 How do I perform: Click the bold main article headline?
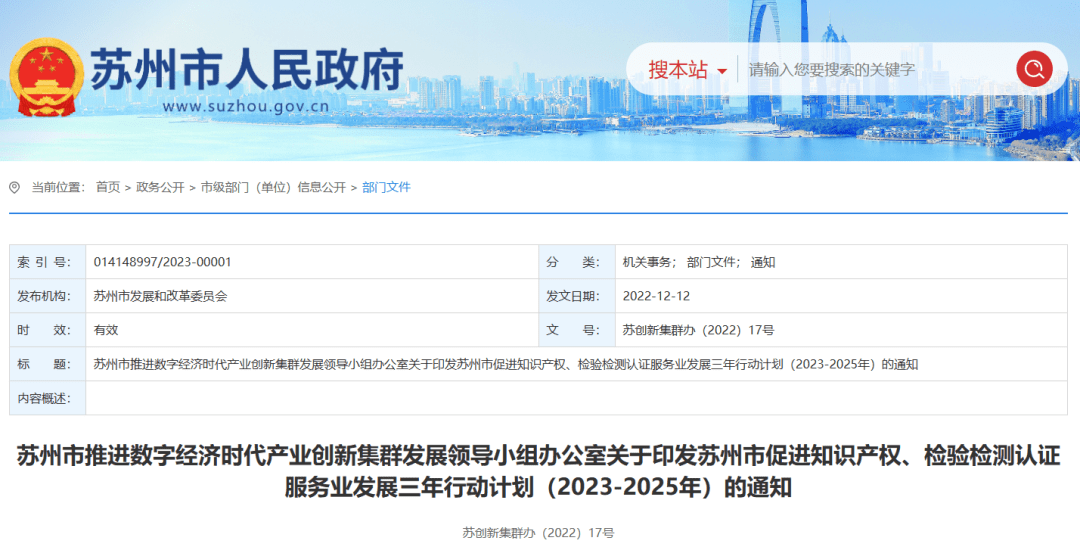[539, 471]
